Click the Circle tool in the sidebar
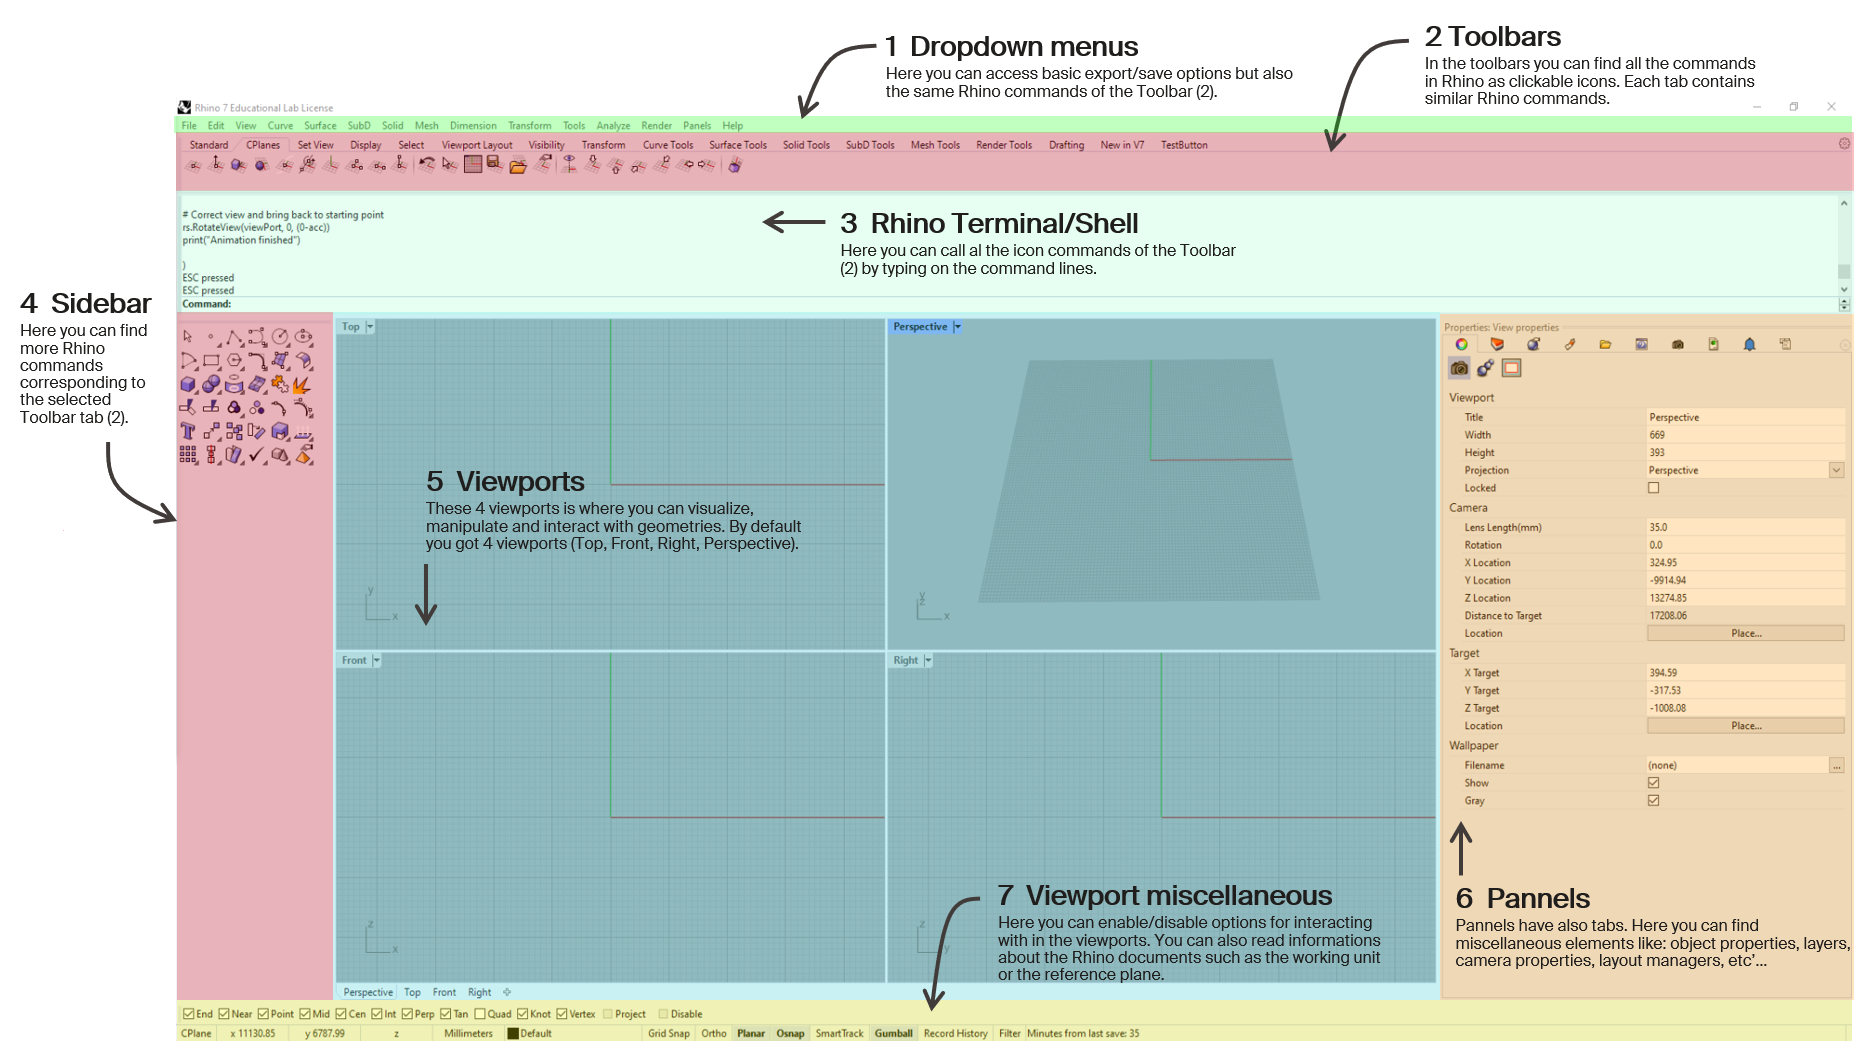The height and width of the screenshot is (1062, 1874). coord(280,337)
